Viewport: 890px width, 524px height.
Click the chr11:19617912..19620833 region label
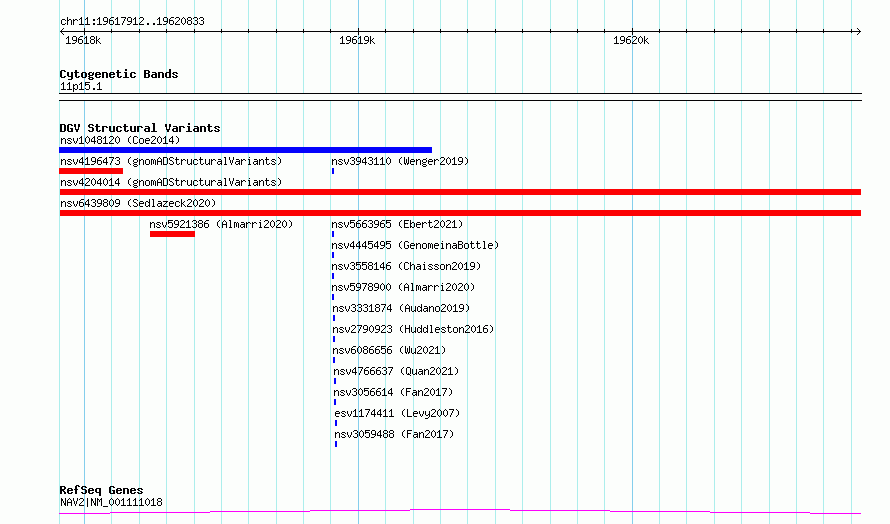pyautogui.click(x=132, y=22)
